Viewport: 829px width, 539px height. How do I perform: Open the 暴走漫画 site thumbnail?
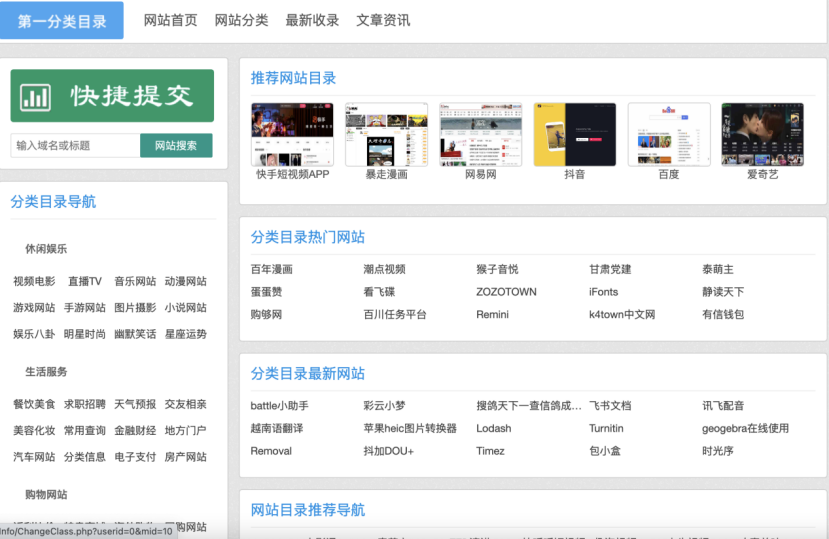[x=386, y=134]
